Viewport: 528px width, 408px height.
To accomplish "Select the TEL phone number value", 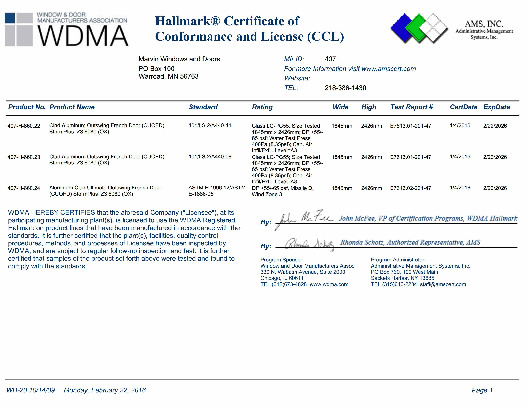I will (345, 88).
